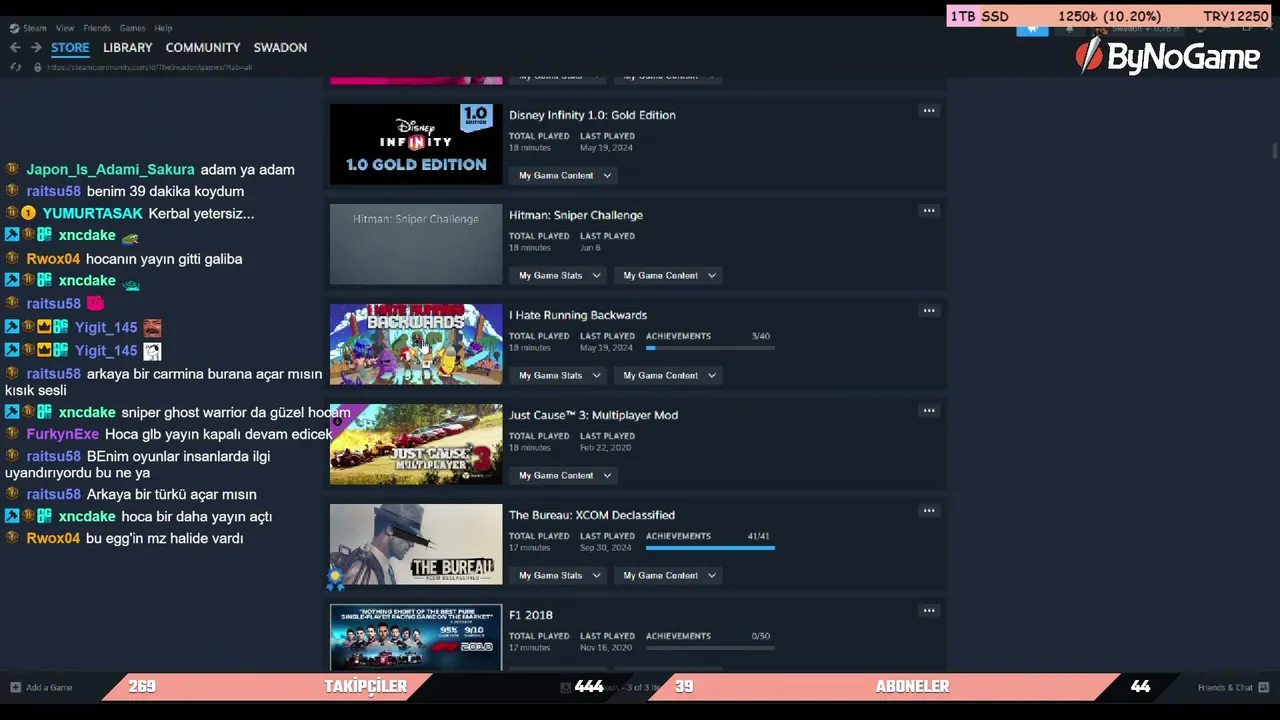Screen dimensions: 1280x720
Task: Open more options for F1 2018
Action: pos(929,611)
